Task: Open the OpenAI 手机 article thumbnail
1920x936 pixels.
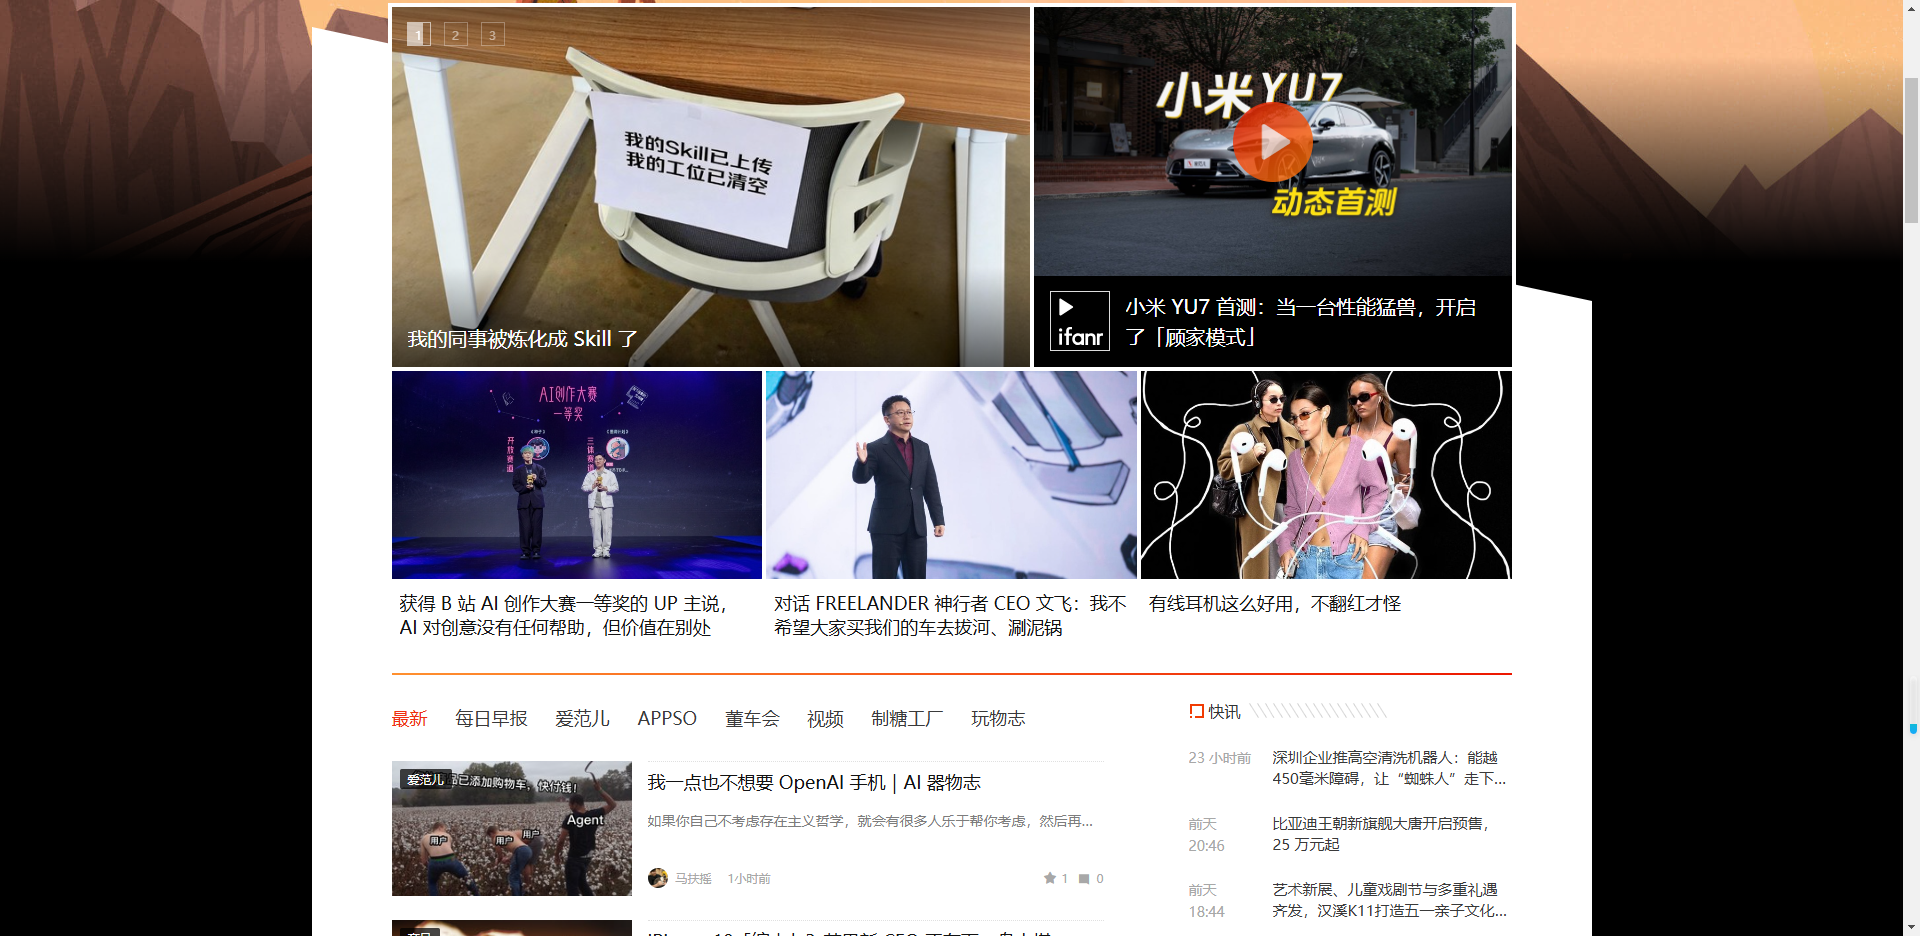Action: pos(512,828)
